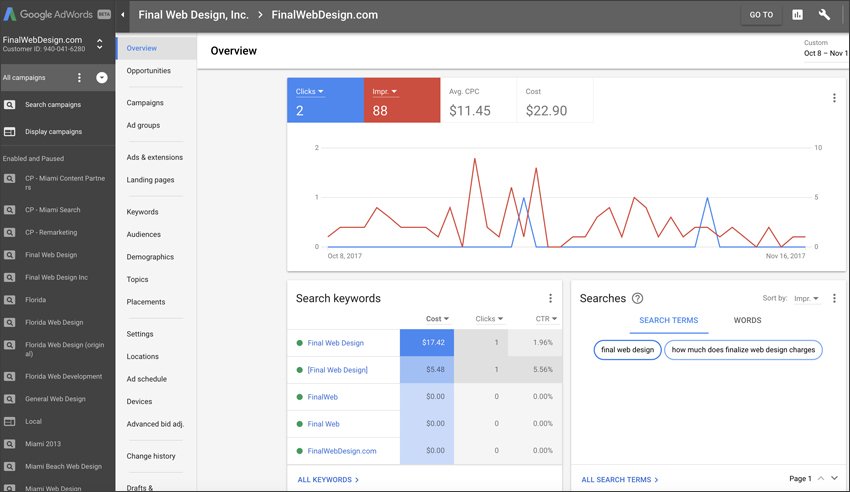
Task: Open the Florida Web Design (original) campaign
Action: (65, 349)
